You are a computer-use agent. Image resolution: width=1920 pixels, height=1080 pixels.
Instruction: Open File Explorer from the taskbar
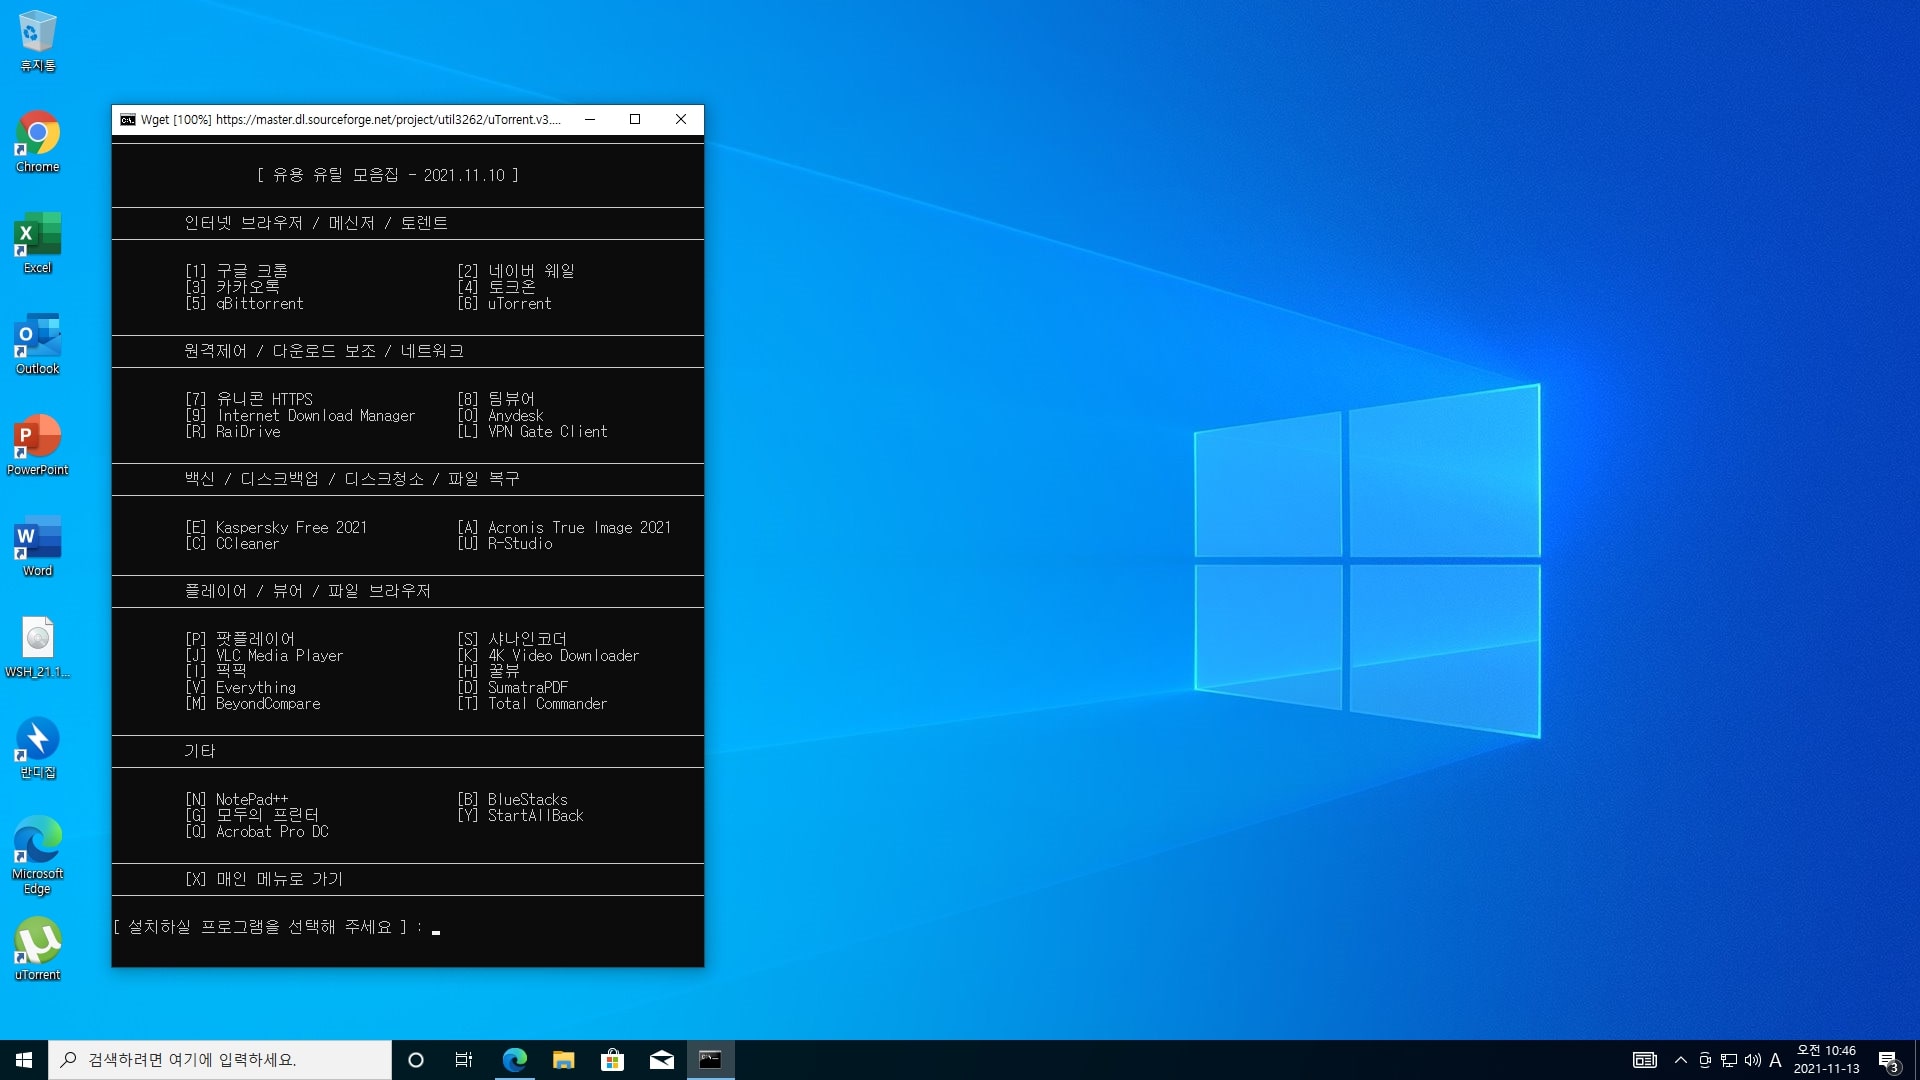coord(563,1060)
